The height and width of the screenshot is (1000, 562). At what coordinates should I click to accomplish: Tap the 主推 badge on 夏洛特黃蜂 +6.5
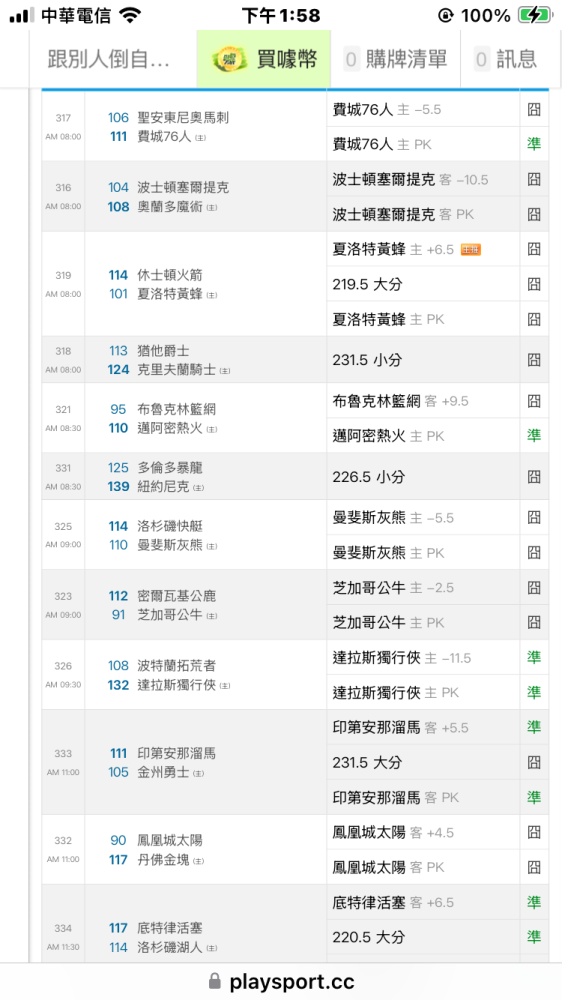point(470,250)
